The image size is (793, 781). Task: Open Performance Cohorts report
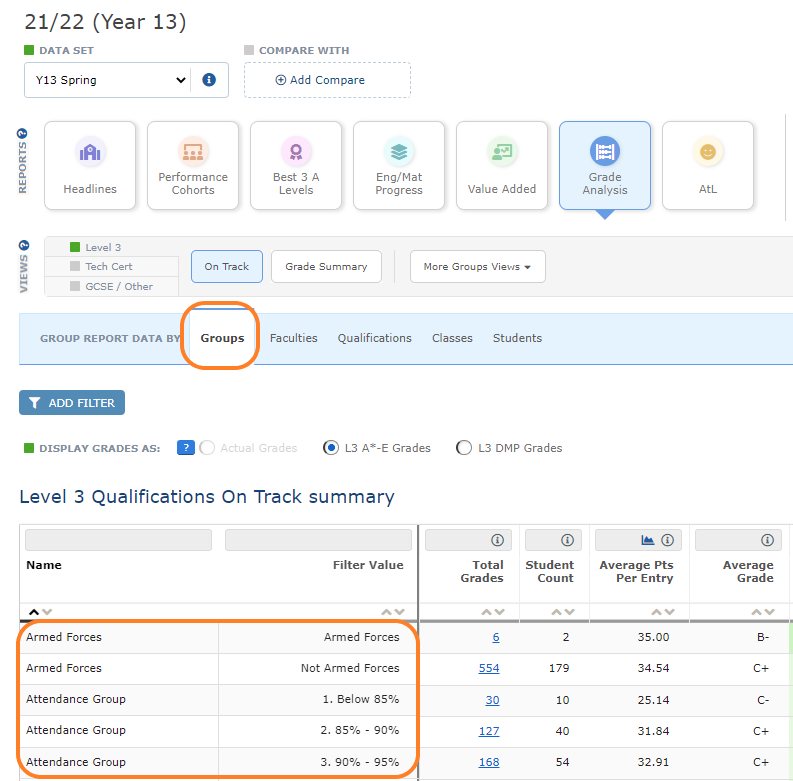click(x=193, y=166)
